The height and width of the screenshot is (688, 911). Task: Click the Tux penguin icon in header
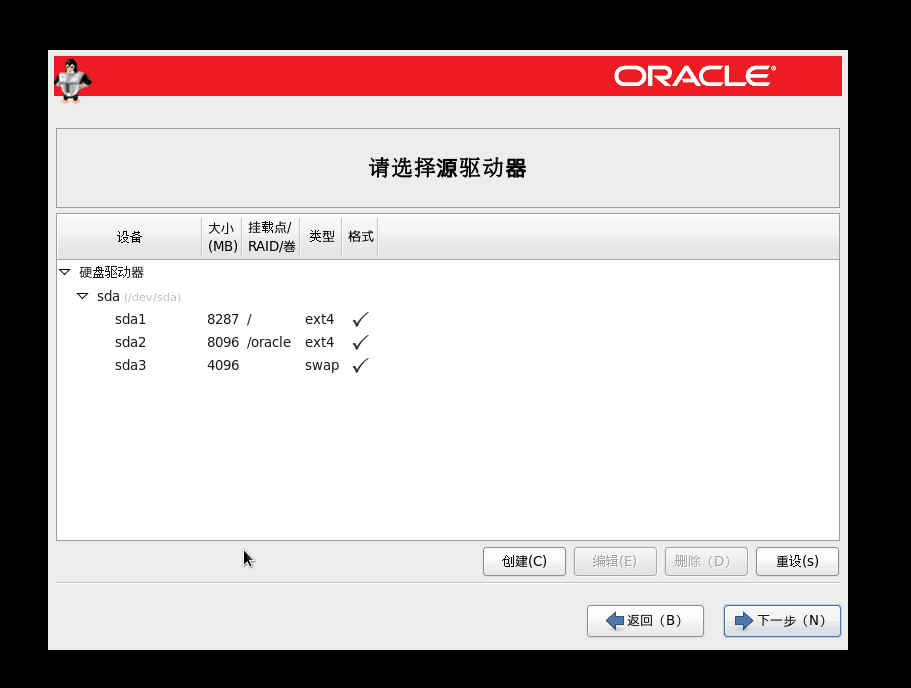(x=71, y=79)
